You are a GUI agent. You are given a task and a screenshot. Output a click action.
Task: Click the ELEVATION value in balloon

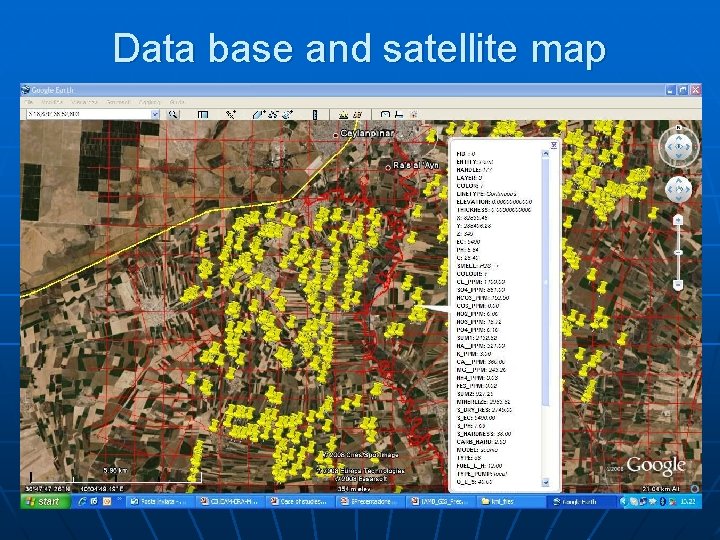pos(512,202)
